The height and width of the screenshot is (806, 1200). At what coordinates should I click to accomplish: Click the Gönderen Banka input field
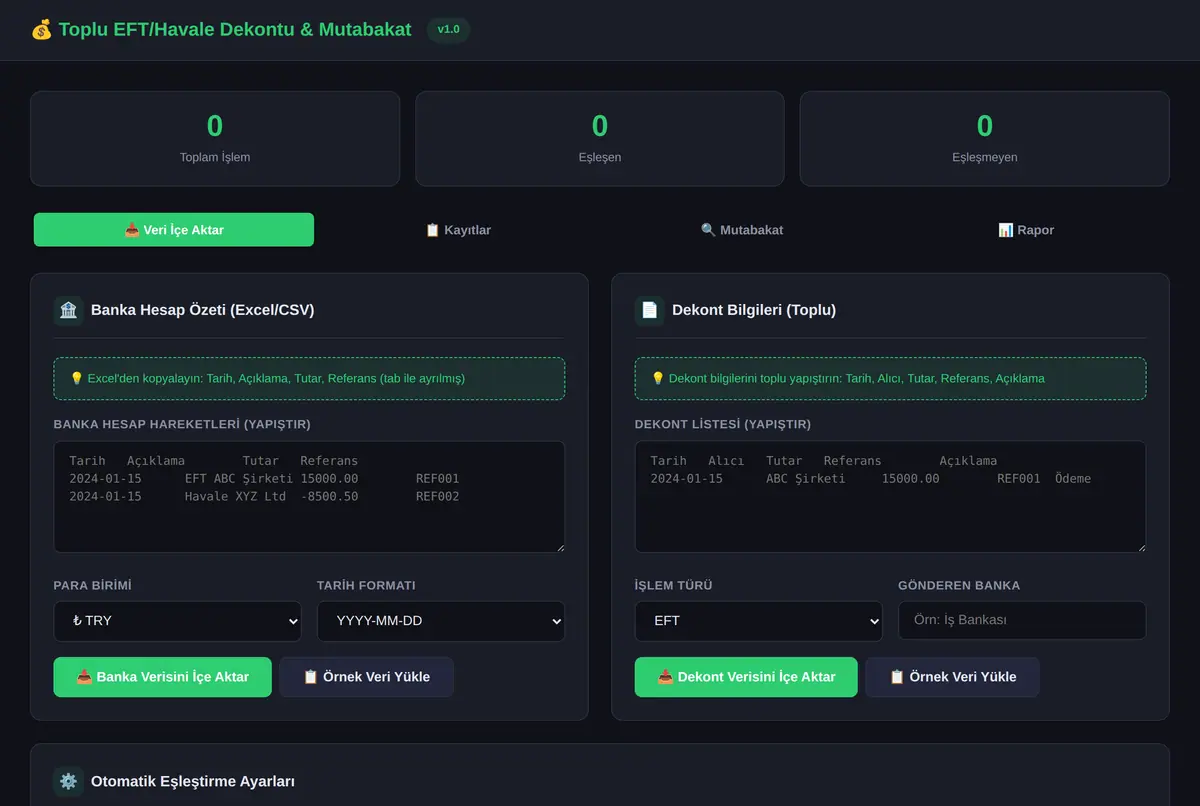(x=1022, y=620)
